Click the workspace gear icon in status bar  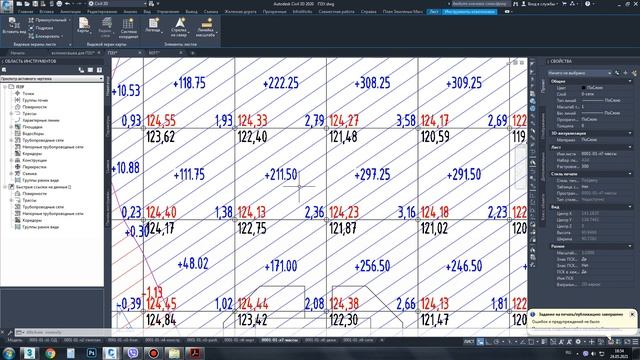click(x=578, y=342)
